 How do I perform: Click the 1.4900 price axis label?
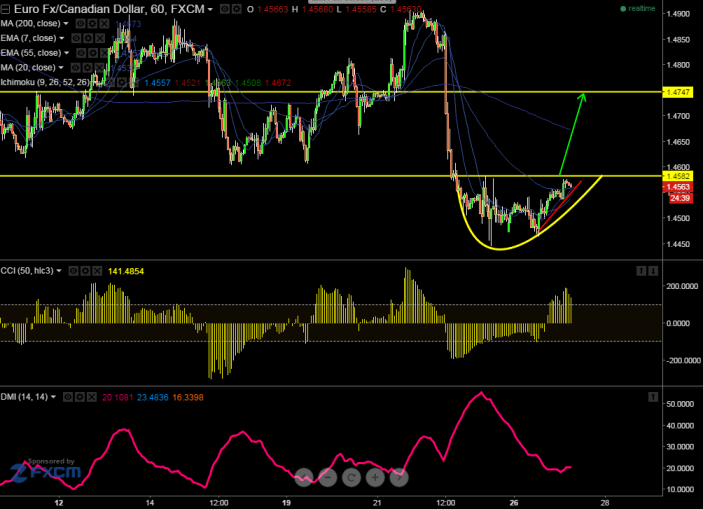click(x=678, y=14)
